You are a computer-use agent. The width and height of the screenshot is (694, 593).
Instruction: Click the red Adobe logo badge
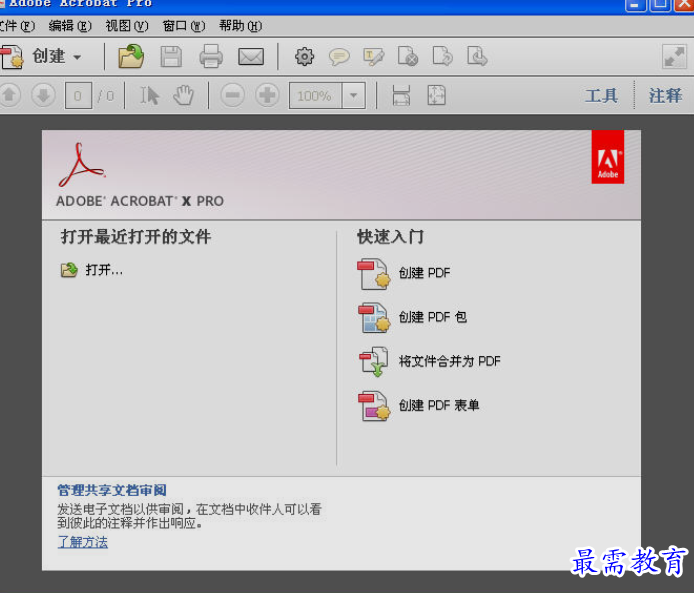coord(608,157)
